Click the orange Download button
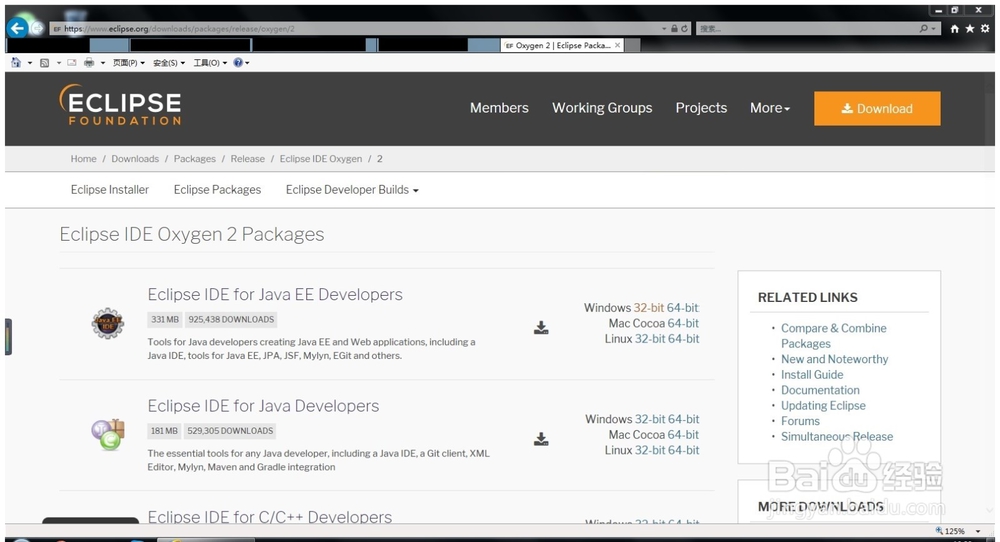Image resolution: width=1000 pixels, height=542 pixels. pyautogui.click(x=877, y=108)
